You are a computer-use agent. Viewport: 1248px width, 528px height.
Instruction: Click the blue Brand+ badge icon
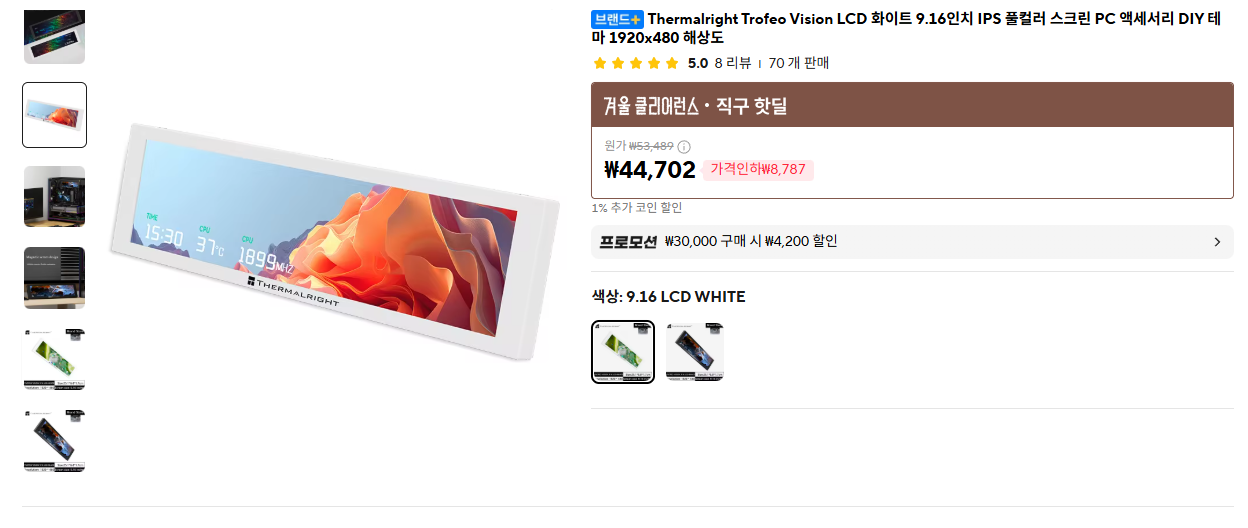point(617,19)
